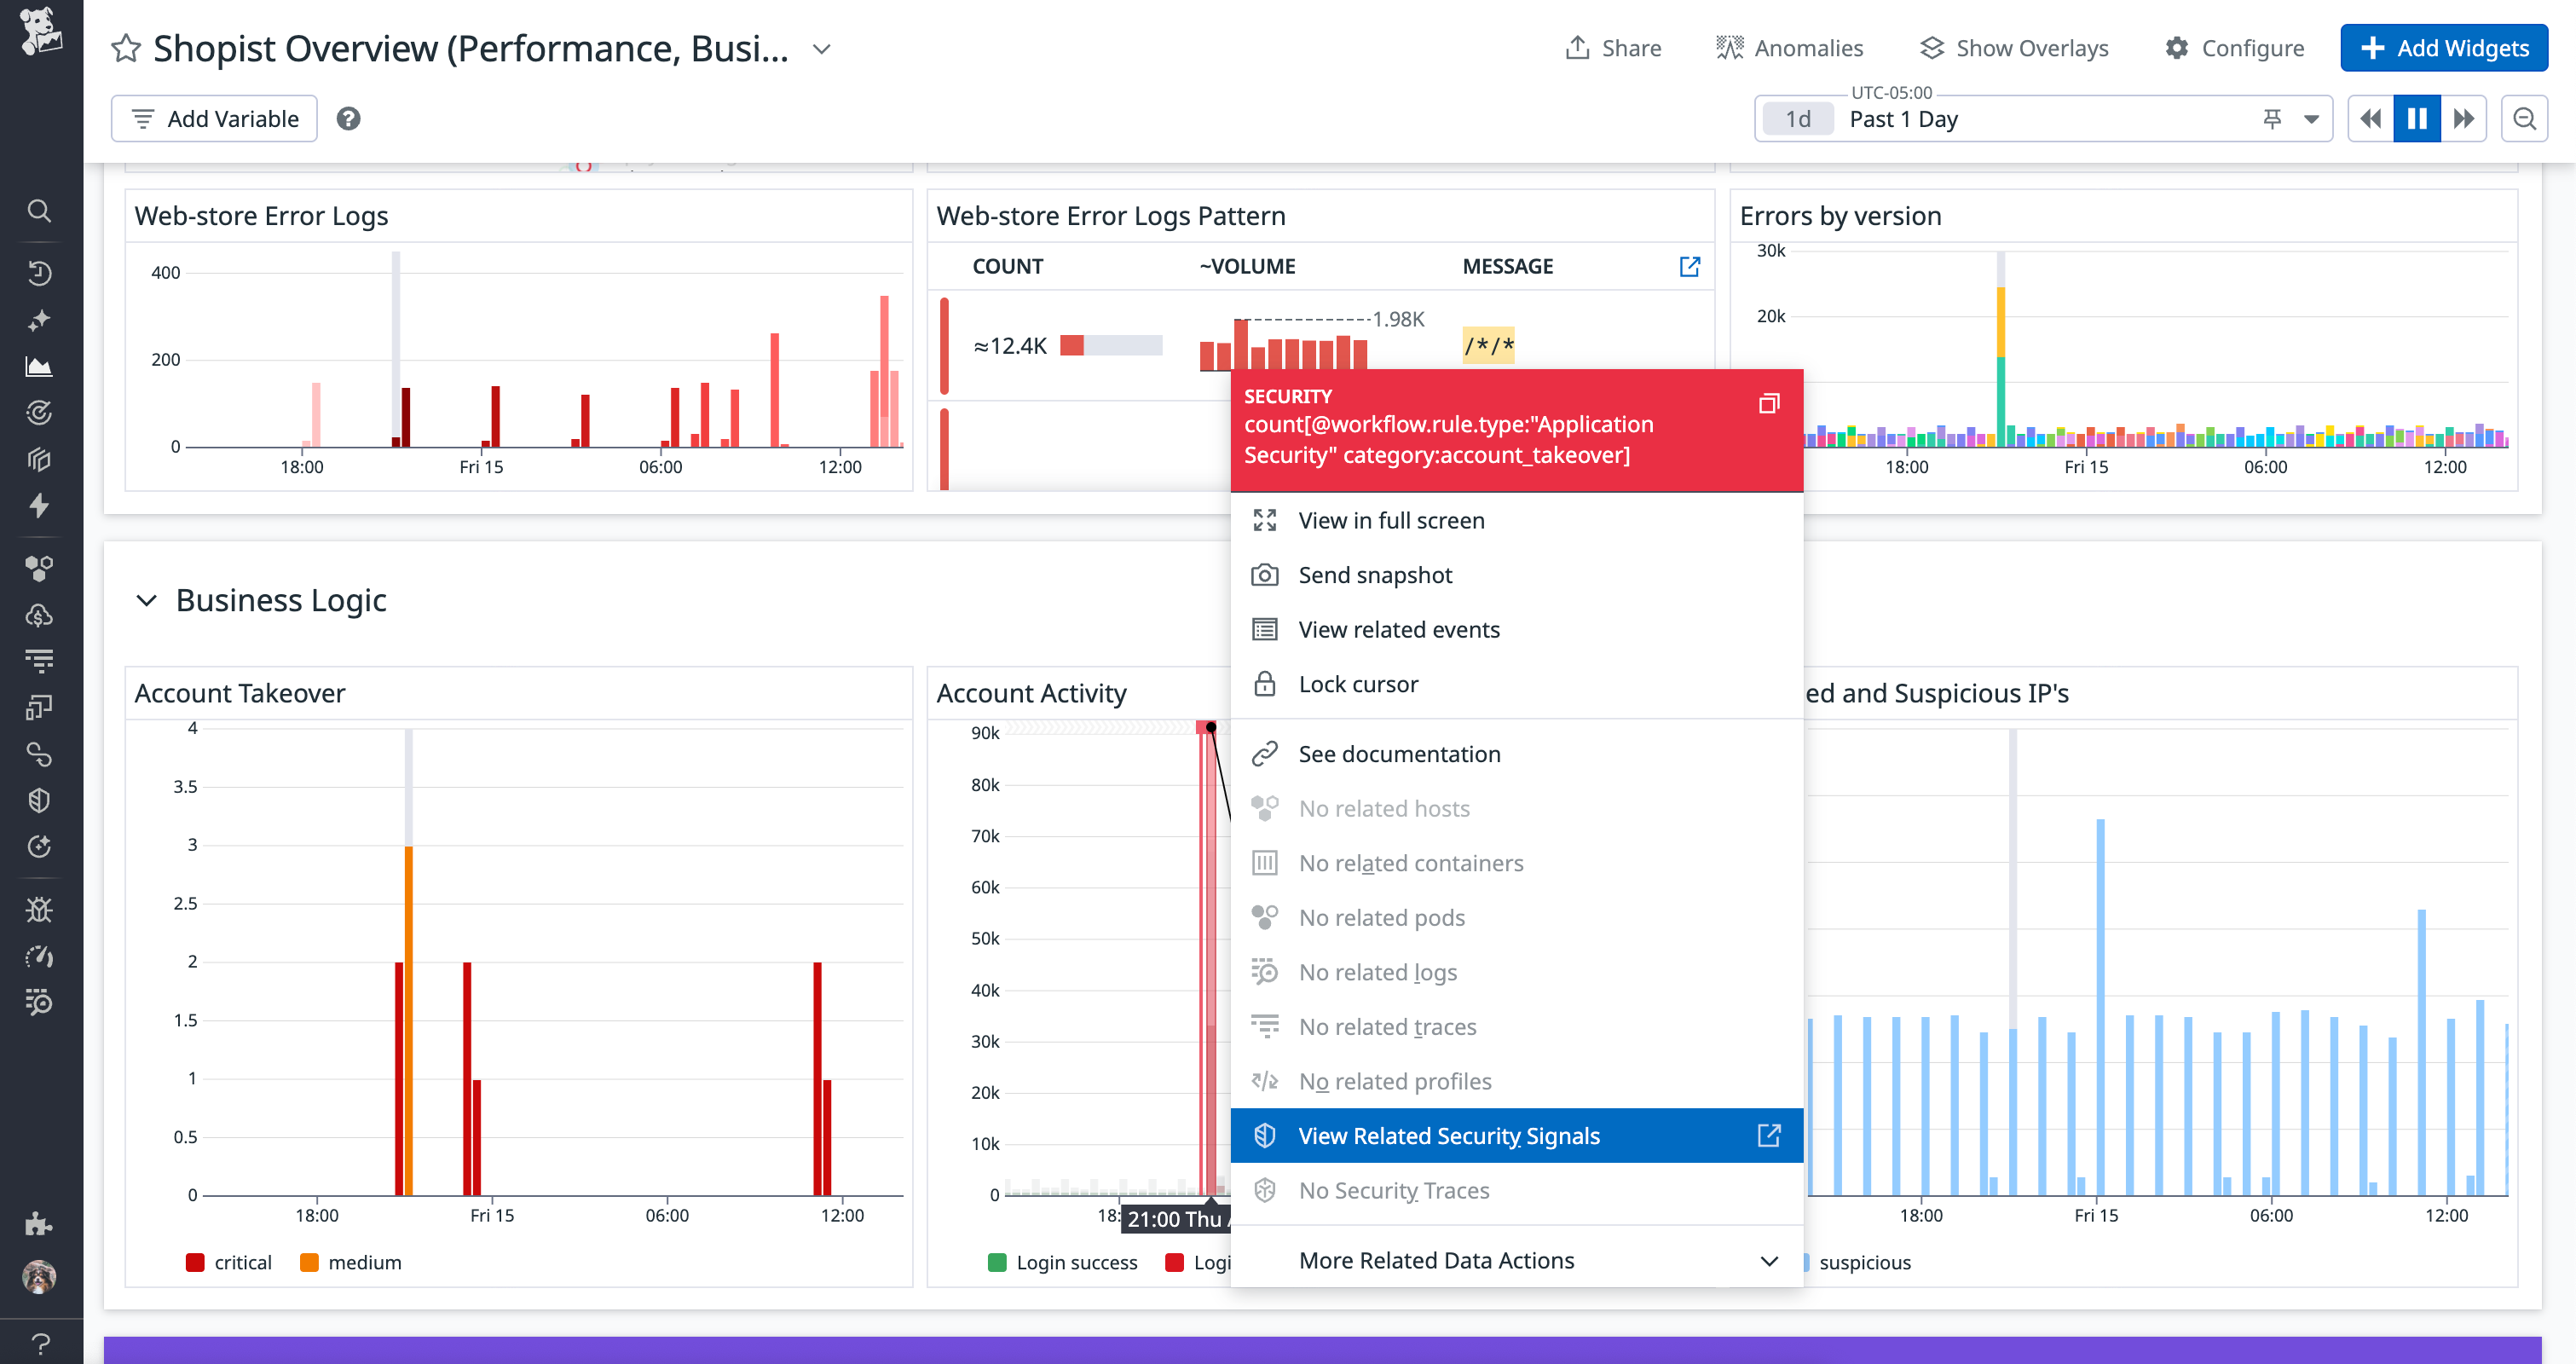Screen dimensions: 2576x1364
Task: Pin the current time frame
Action: 2272,118
